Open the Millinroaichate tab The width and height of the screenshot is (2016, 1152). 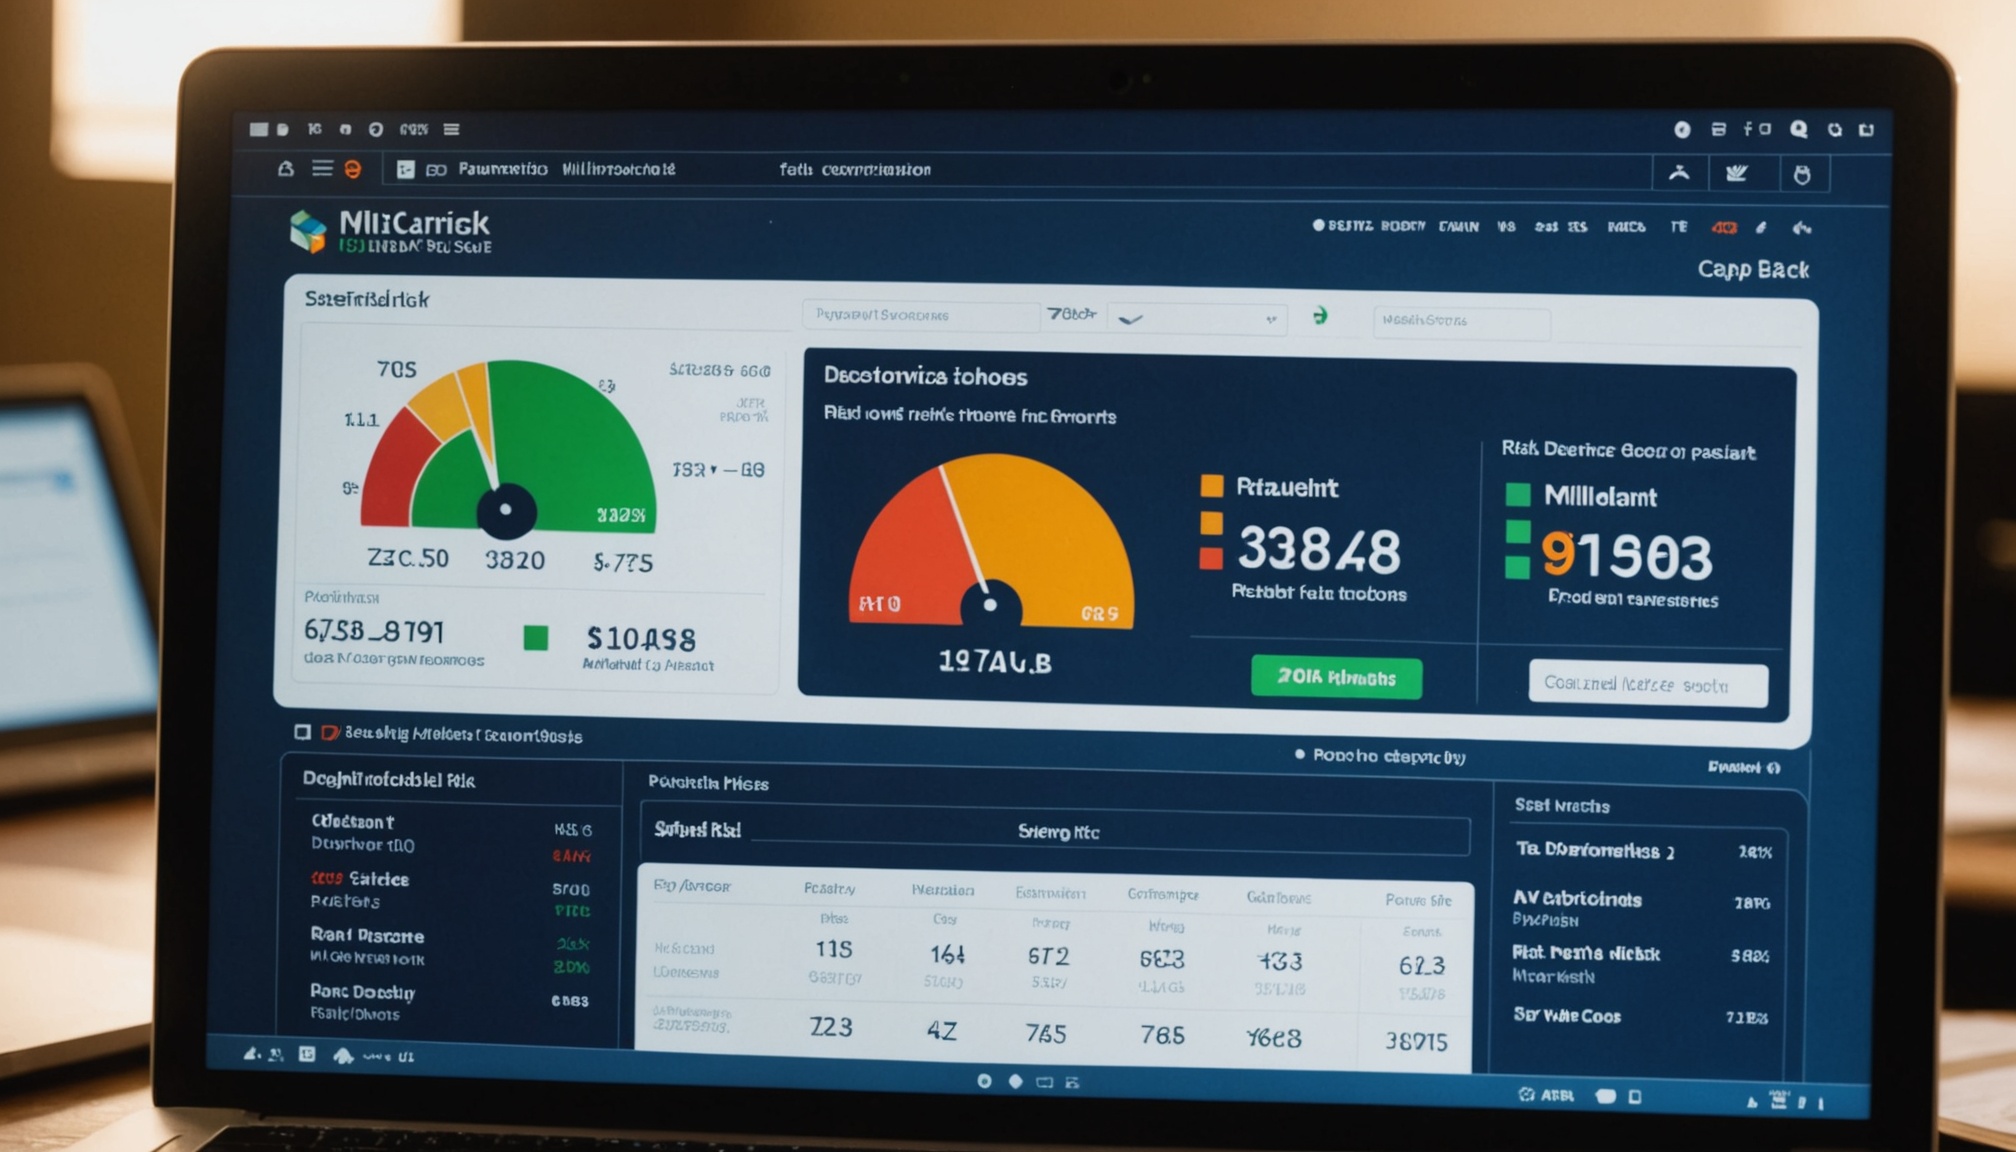tap(618, 169)
